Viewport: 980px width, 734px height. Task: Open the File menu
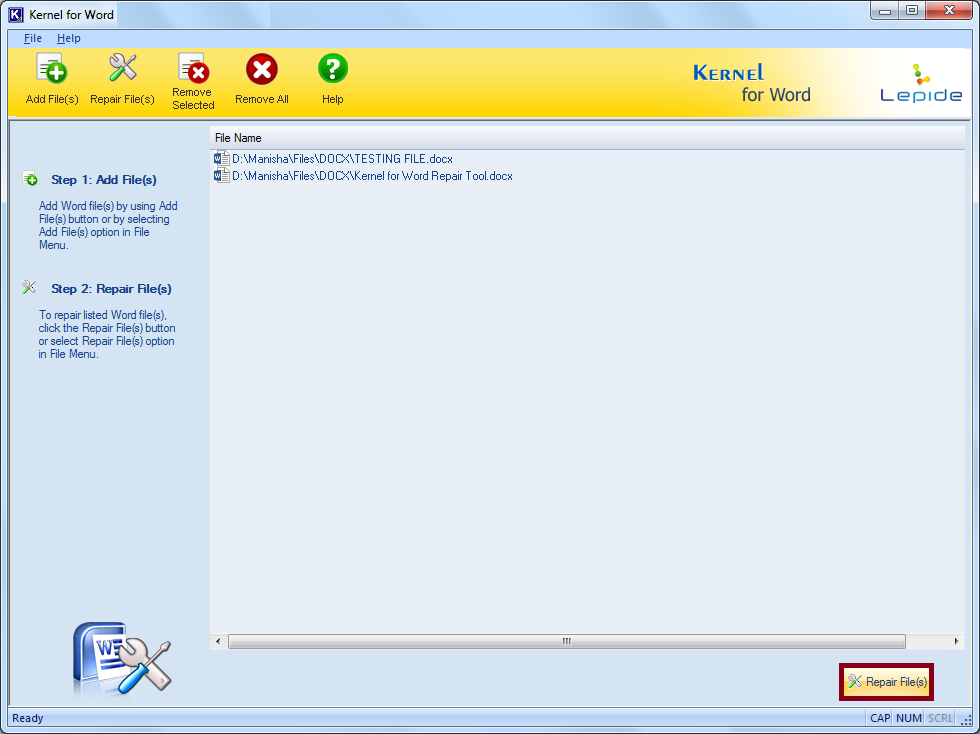click(x=32, y=38)
